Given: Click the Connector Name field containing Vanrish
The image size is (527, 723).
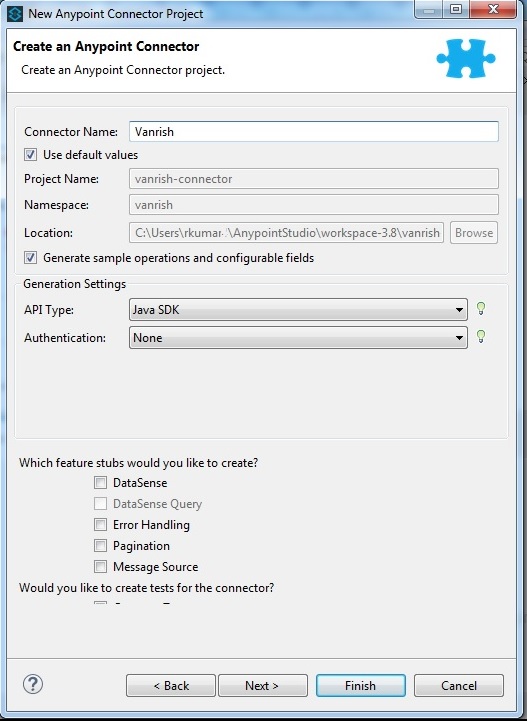Looking at the screenshot, I should click(x=314, y=131).
